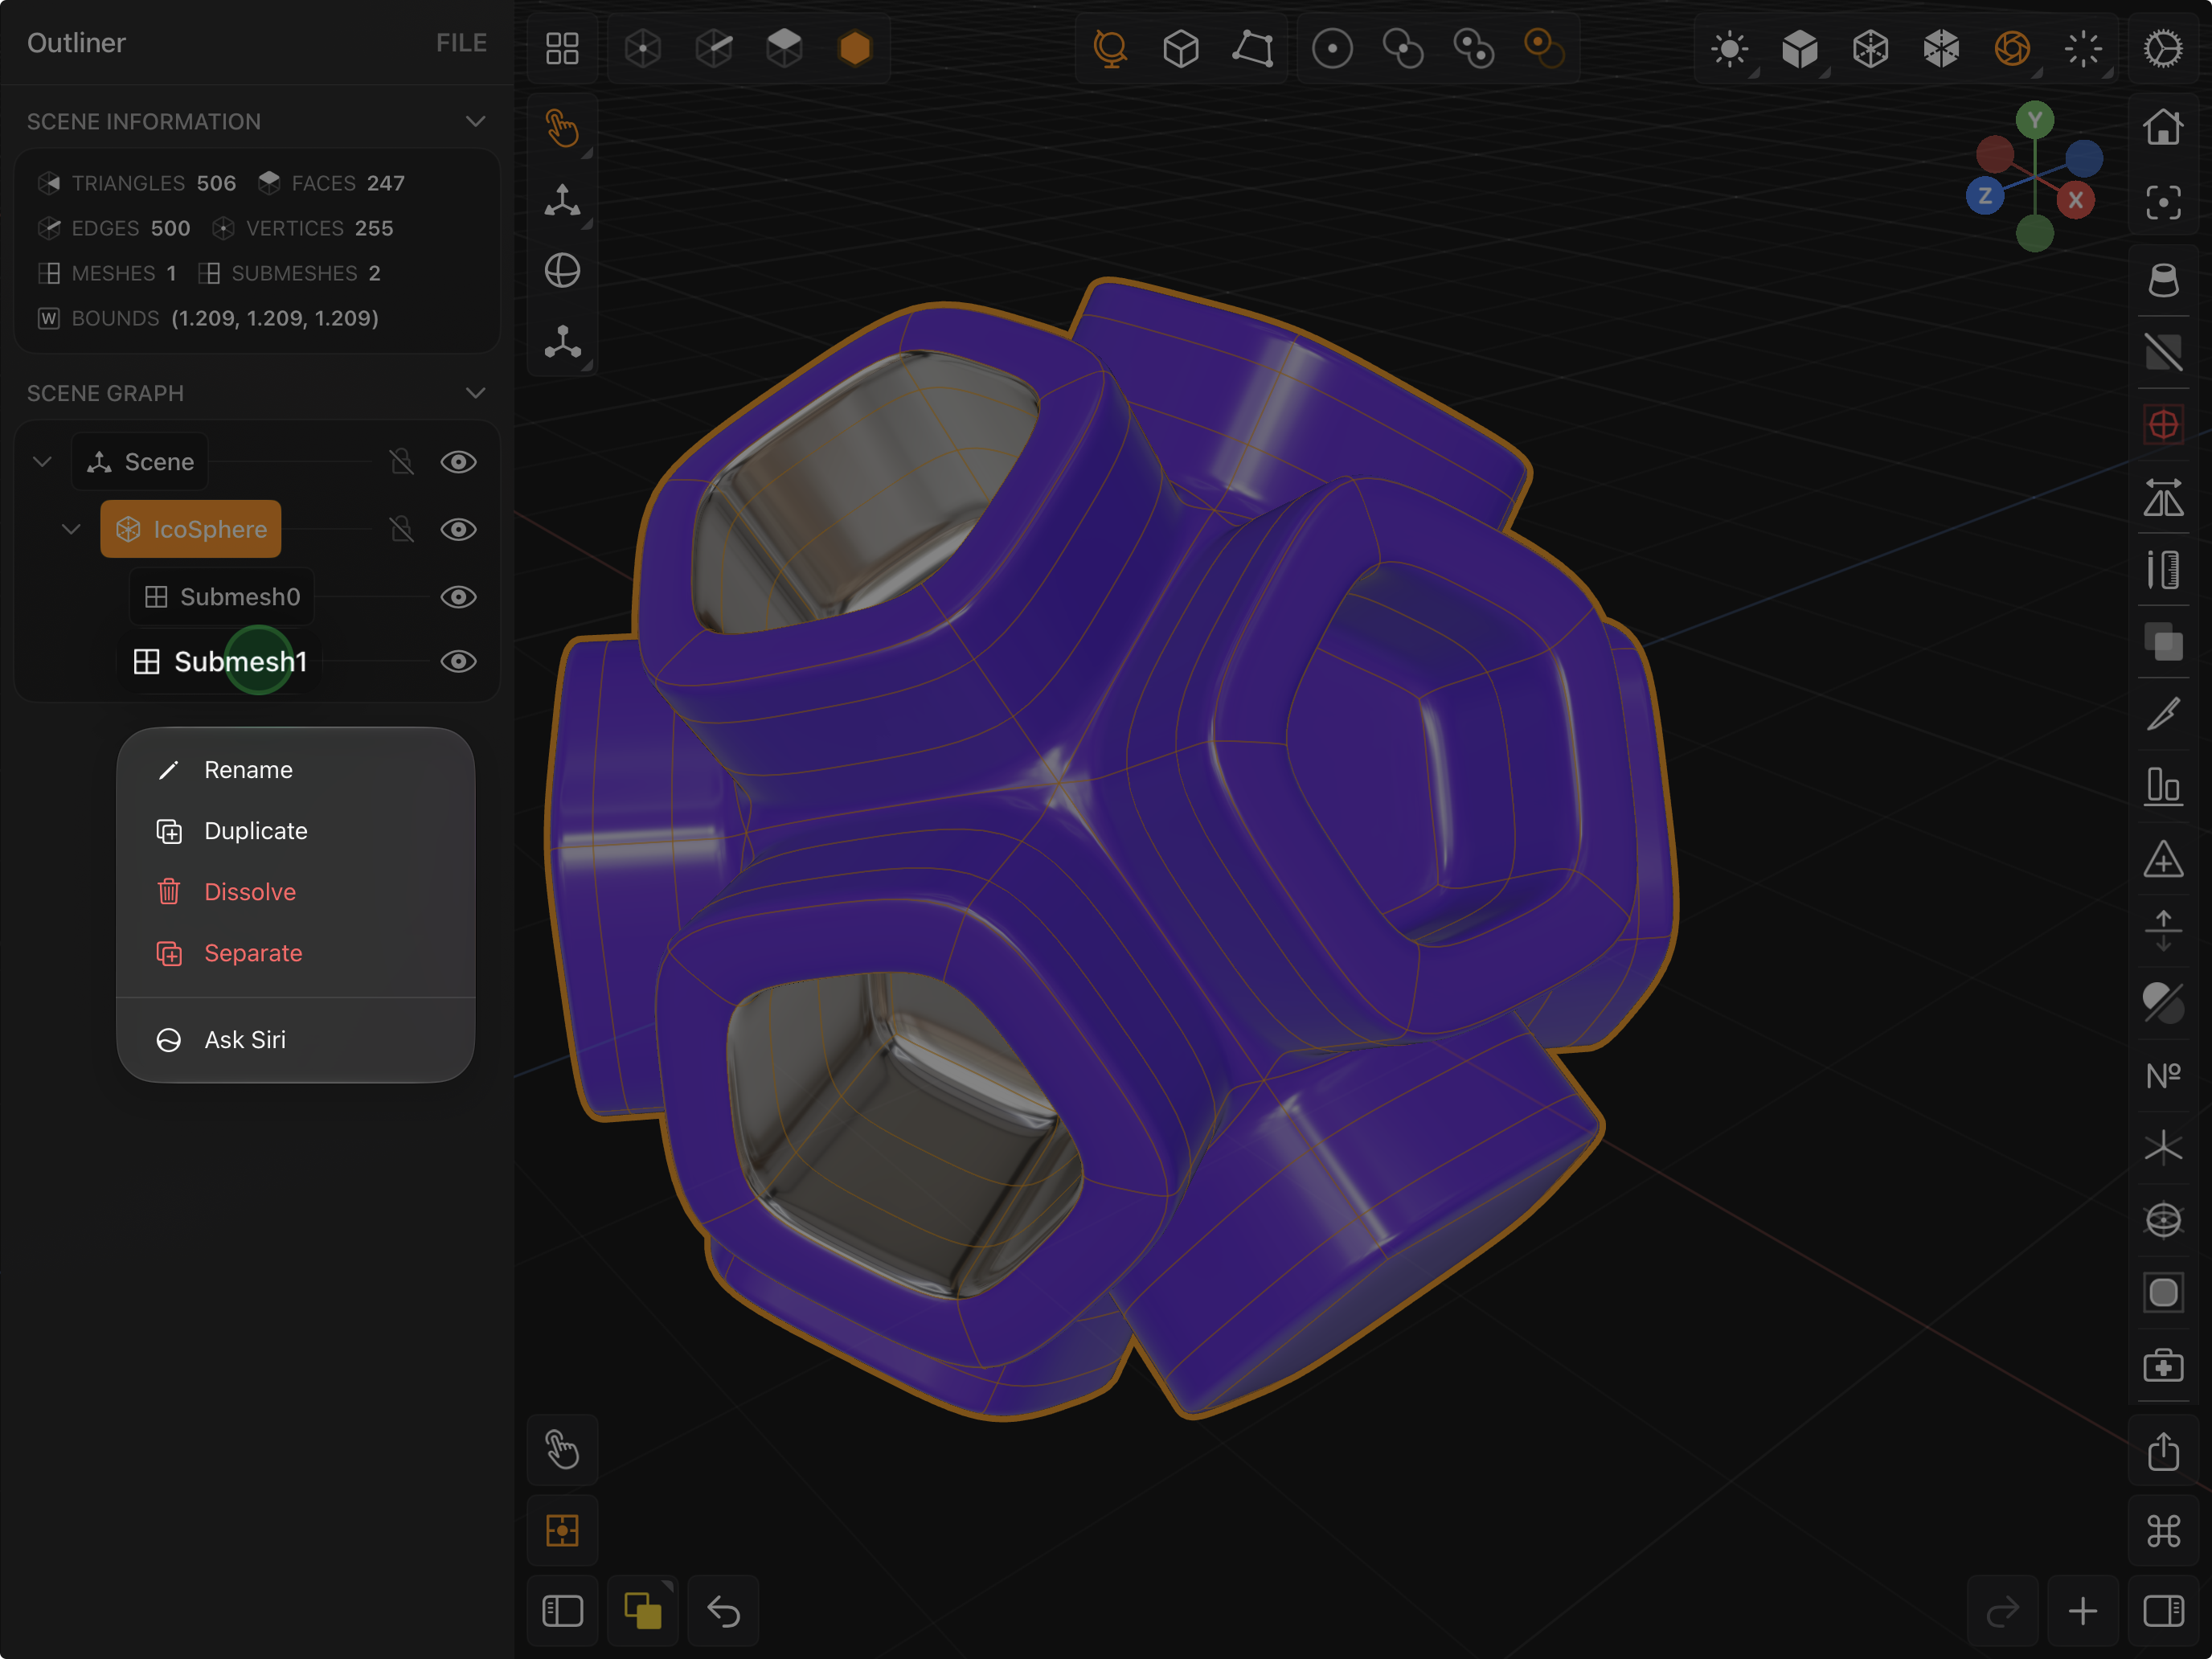Click the home view icon
The image size is (2212, 1659).
(x=2163, y=128)
